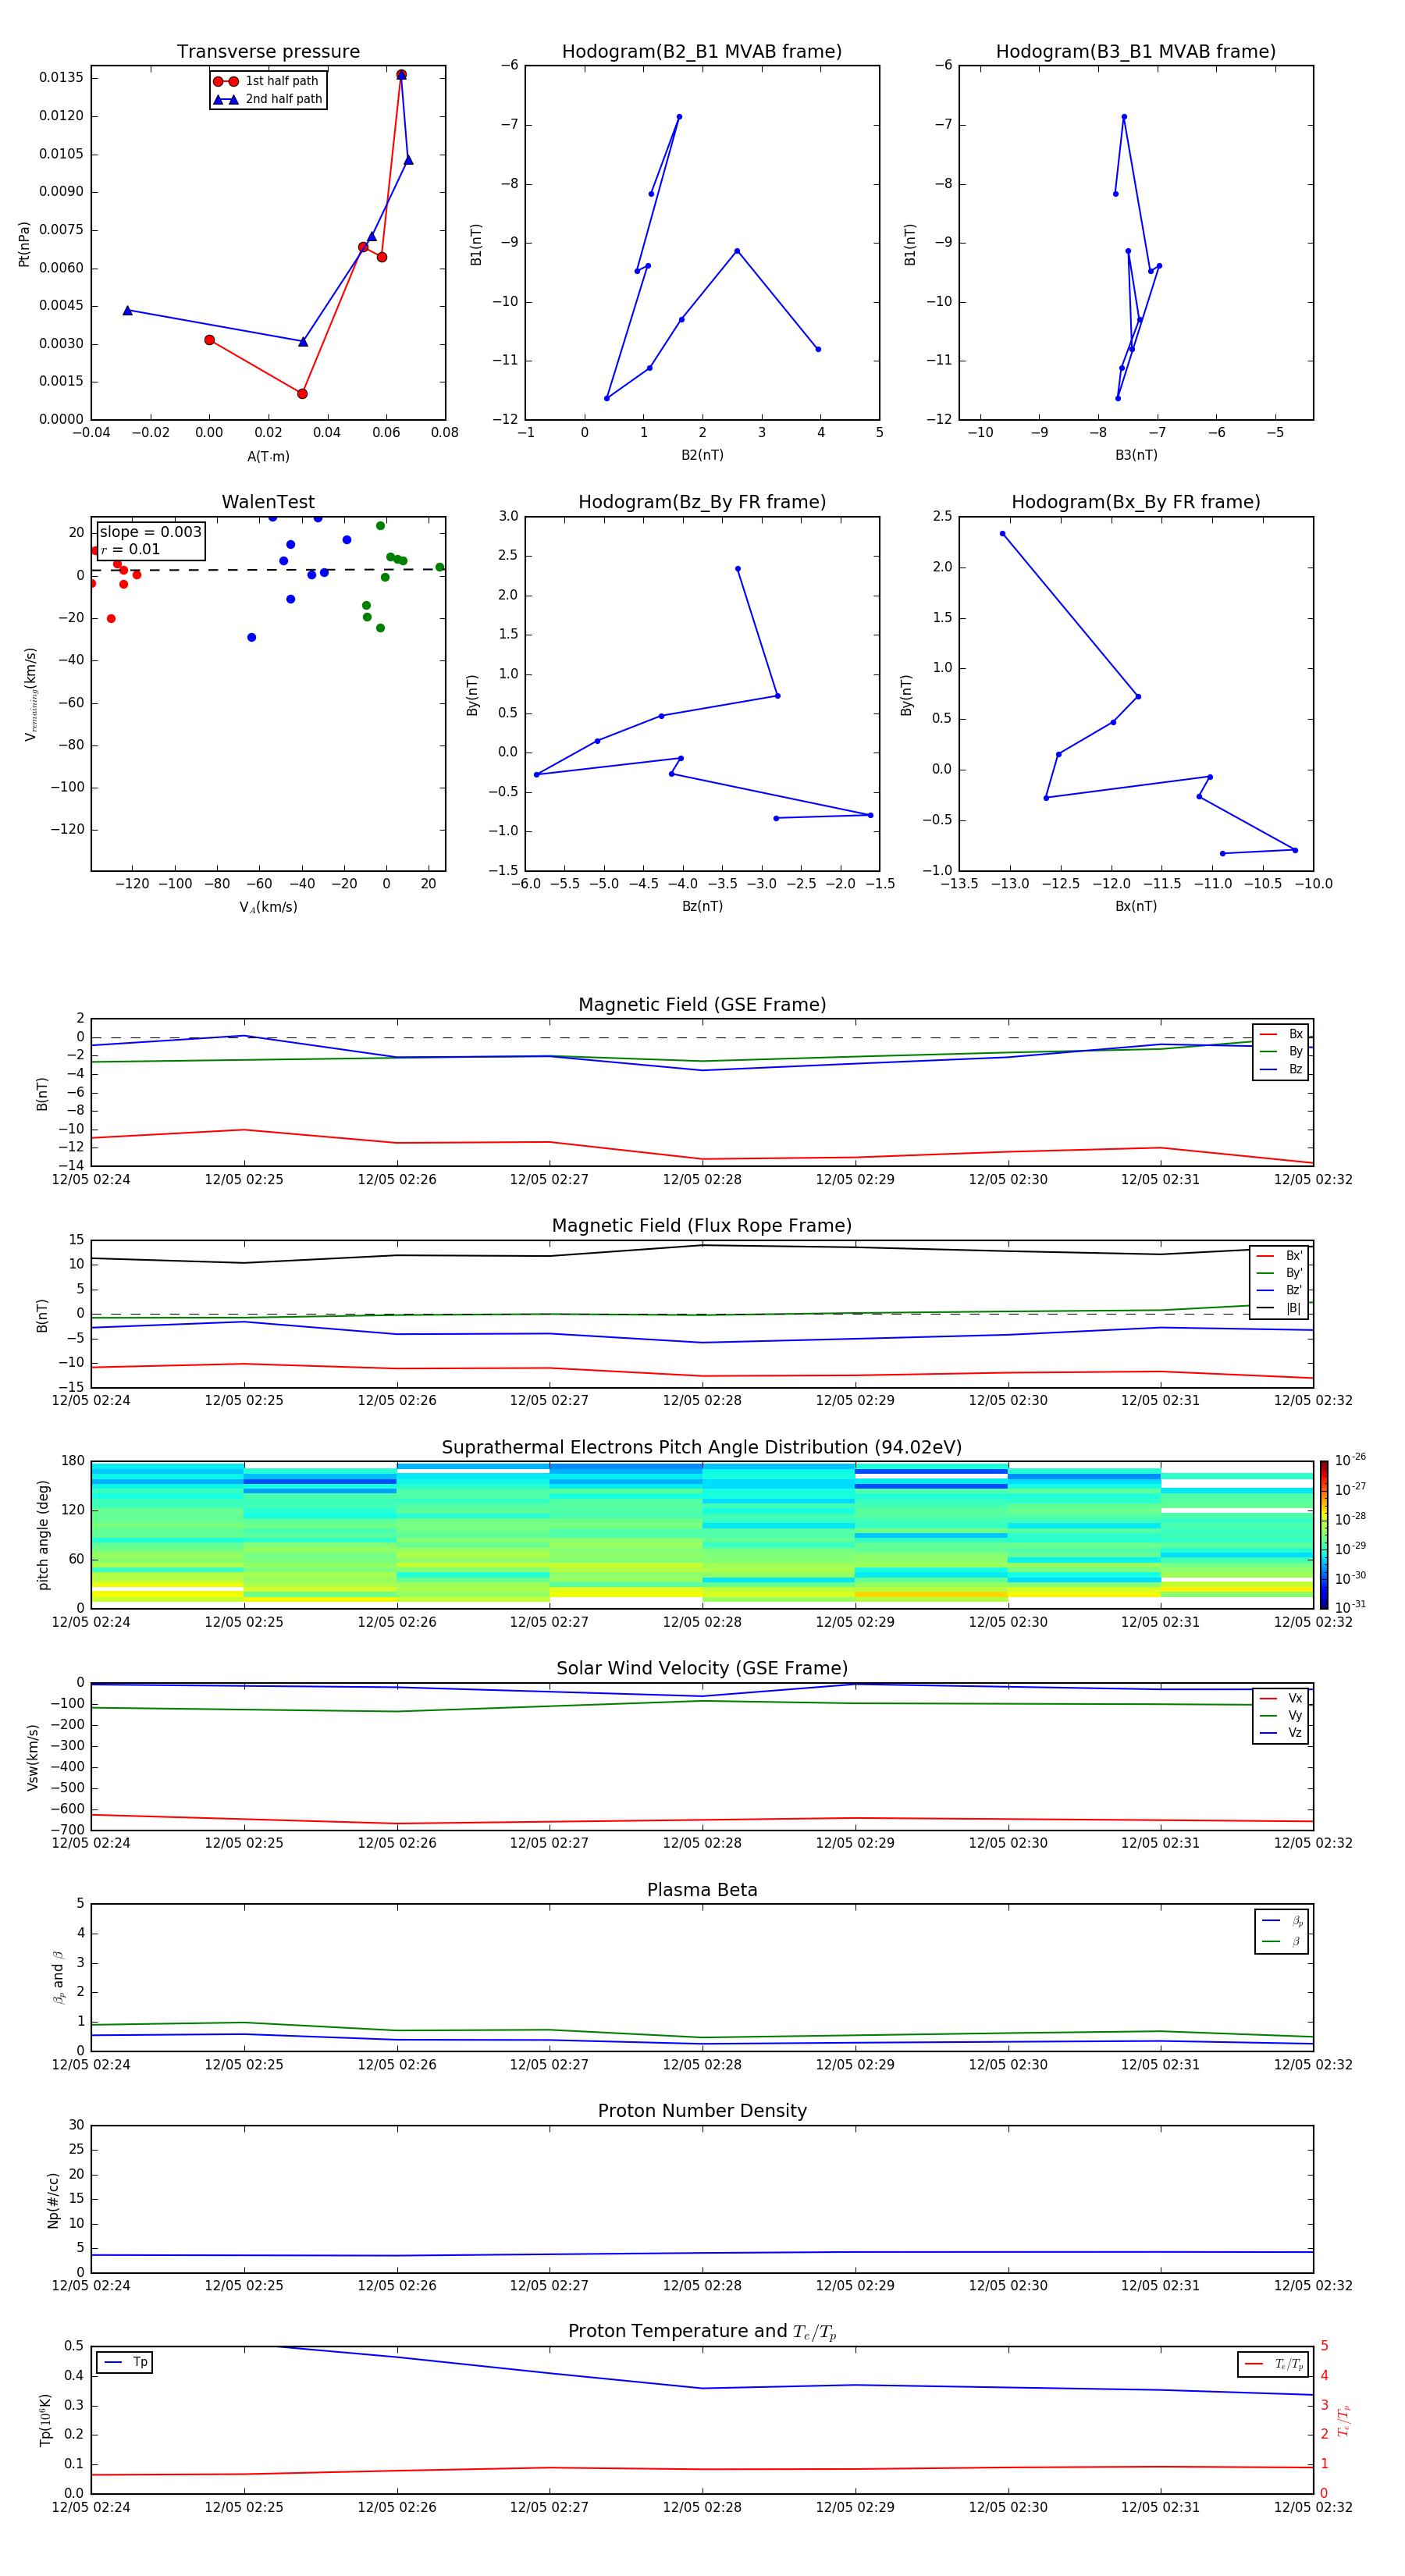
Task: Click the |B| legend entry in Flux Rope plot
Action: tap(1280, 1308)
